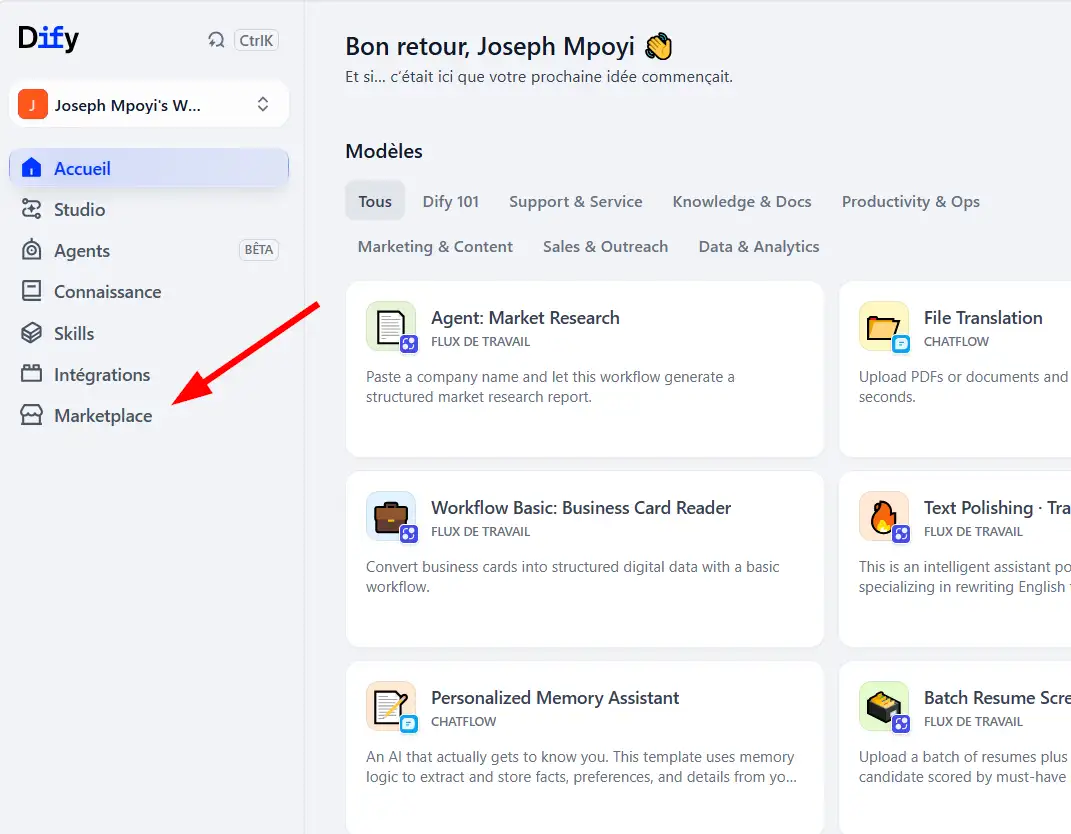Click the Intégrations icon
This screenshot has width=1071, height=834.
click(x=31, y=374)
